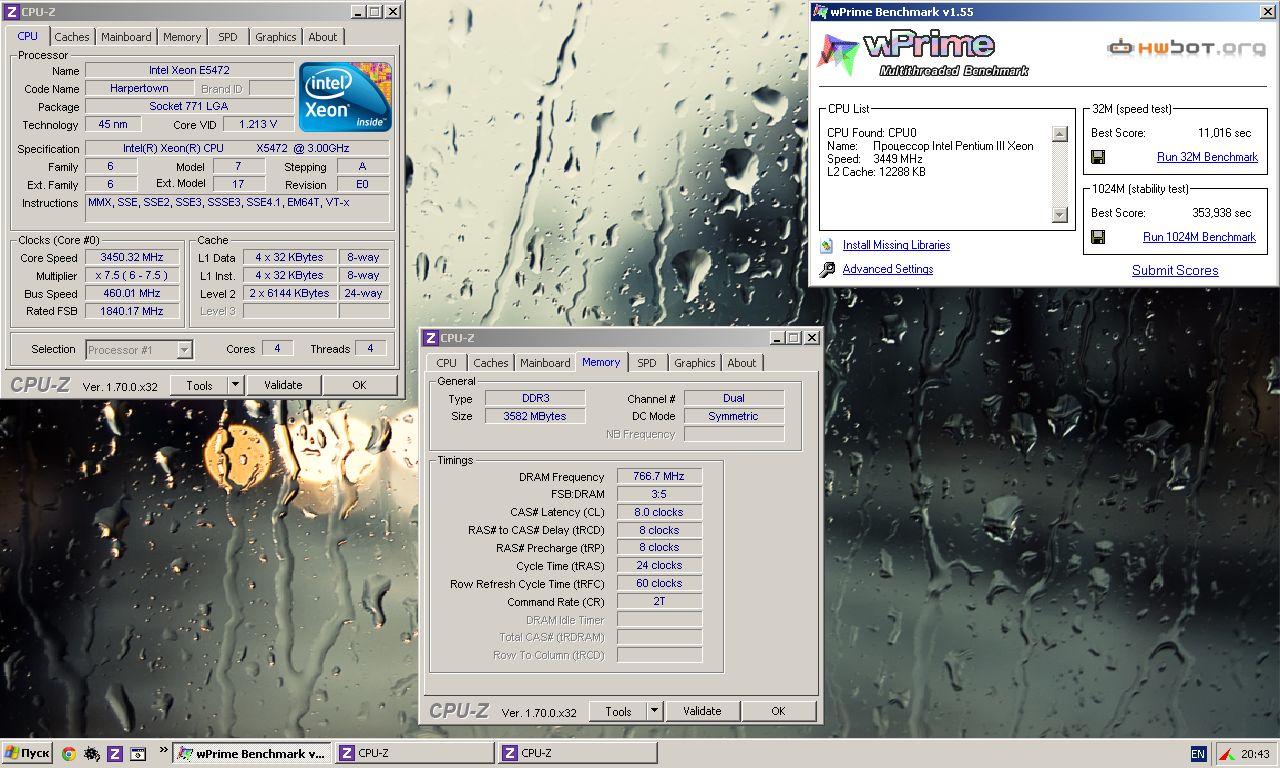Open the Advanced Settings link in wPrime
The height and width of the screenshot is (768, 1280).
point(888,269)
